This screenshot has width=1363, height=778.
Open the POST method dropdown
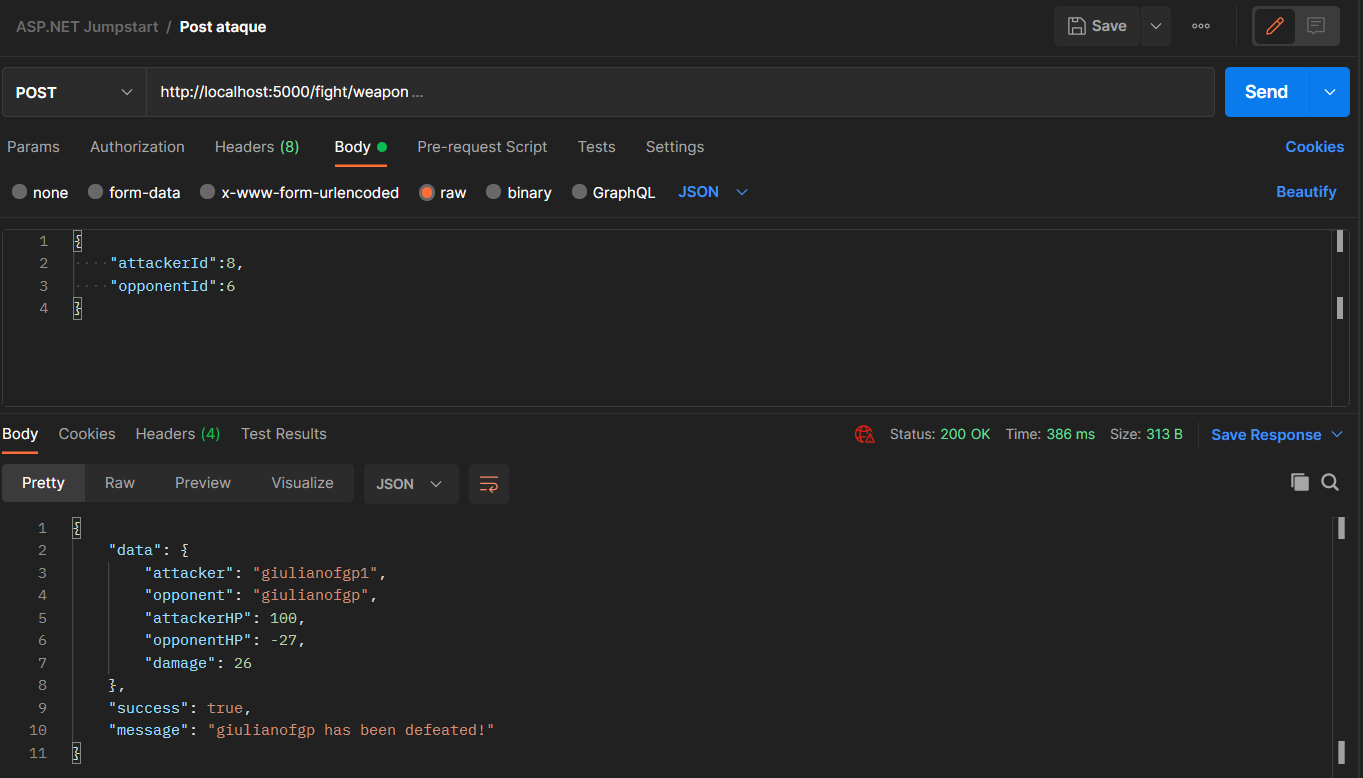point(74,92)
